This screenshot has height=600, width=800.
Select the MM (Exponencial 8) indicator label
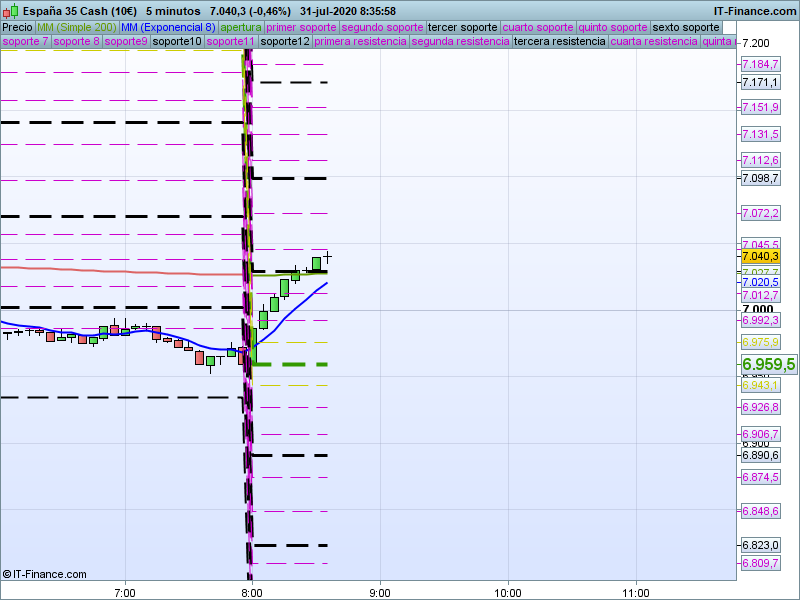168,28
